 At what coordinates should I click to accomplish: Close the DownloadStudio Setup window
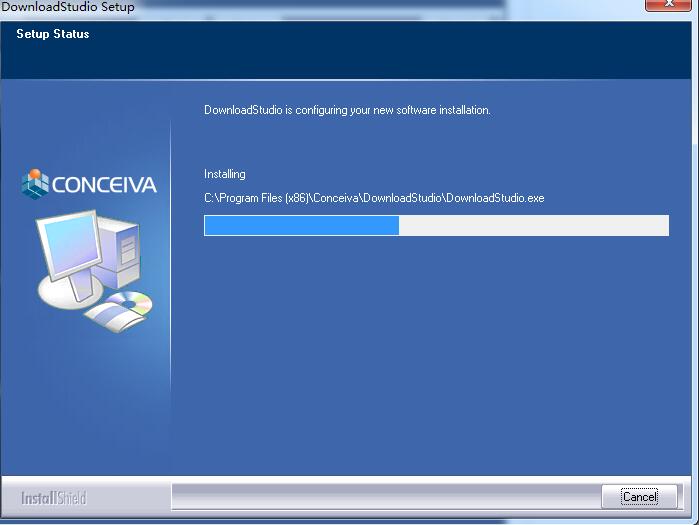[x=668, y=4]
